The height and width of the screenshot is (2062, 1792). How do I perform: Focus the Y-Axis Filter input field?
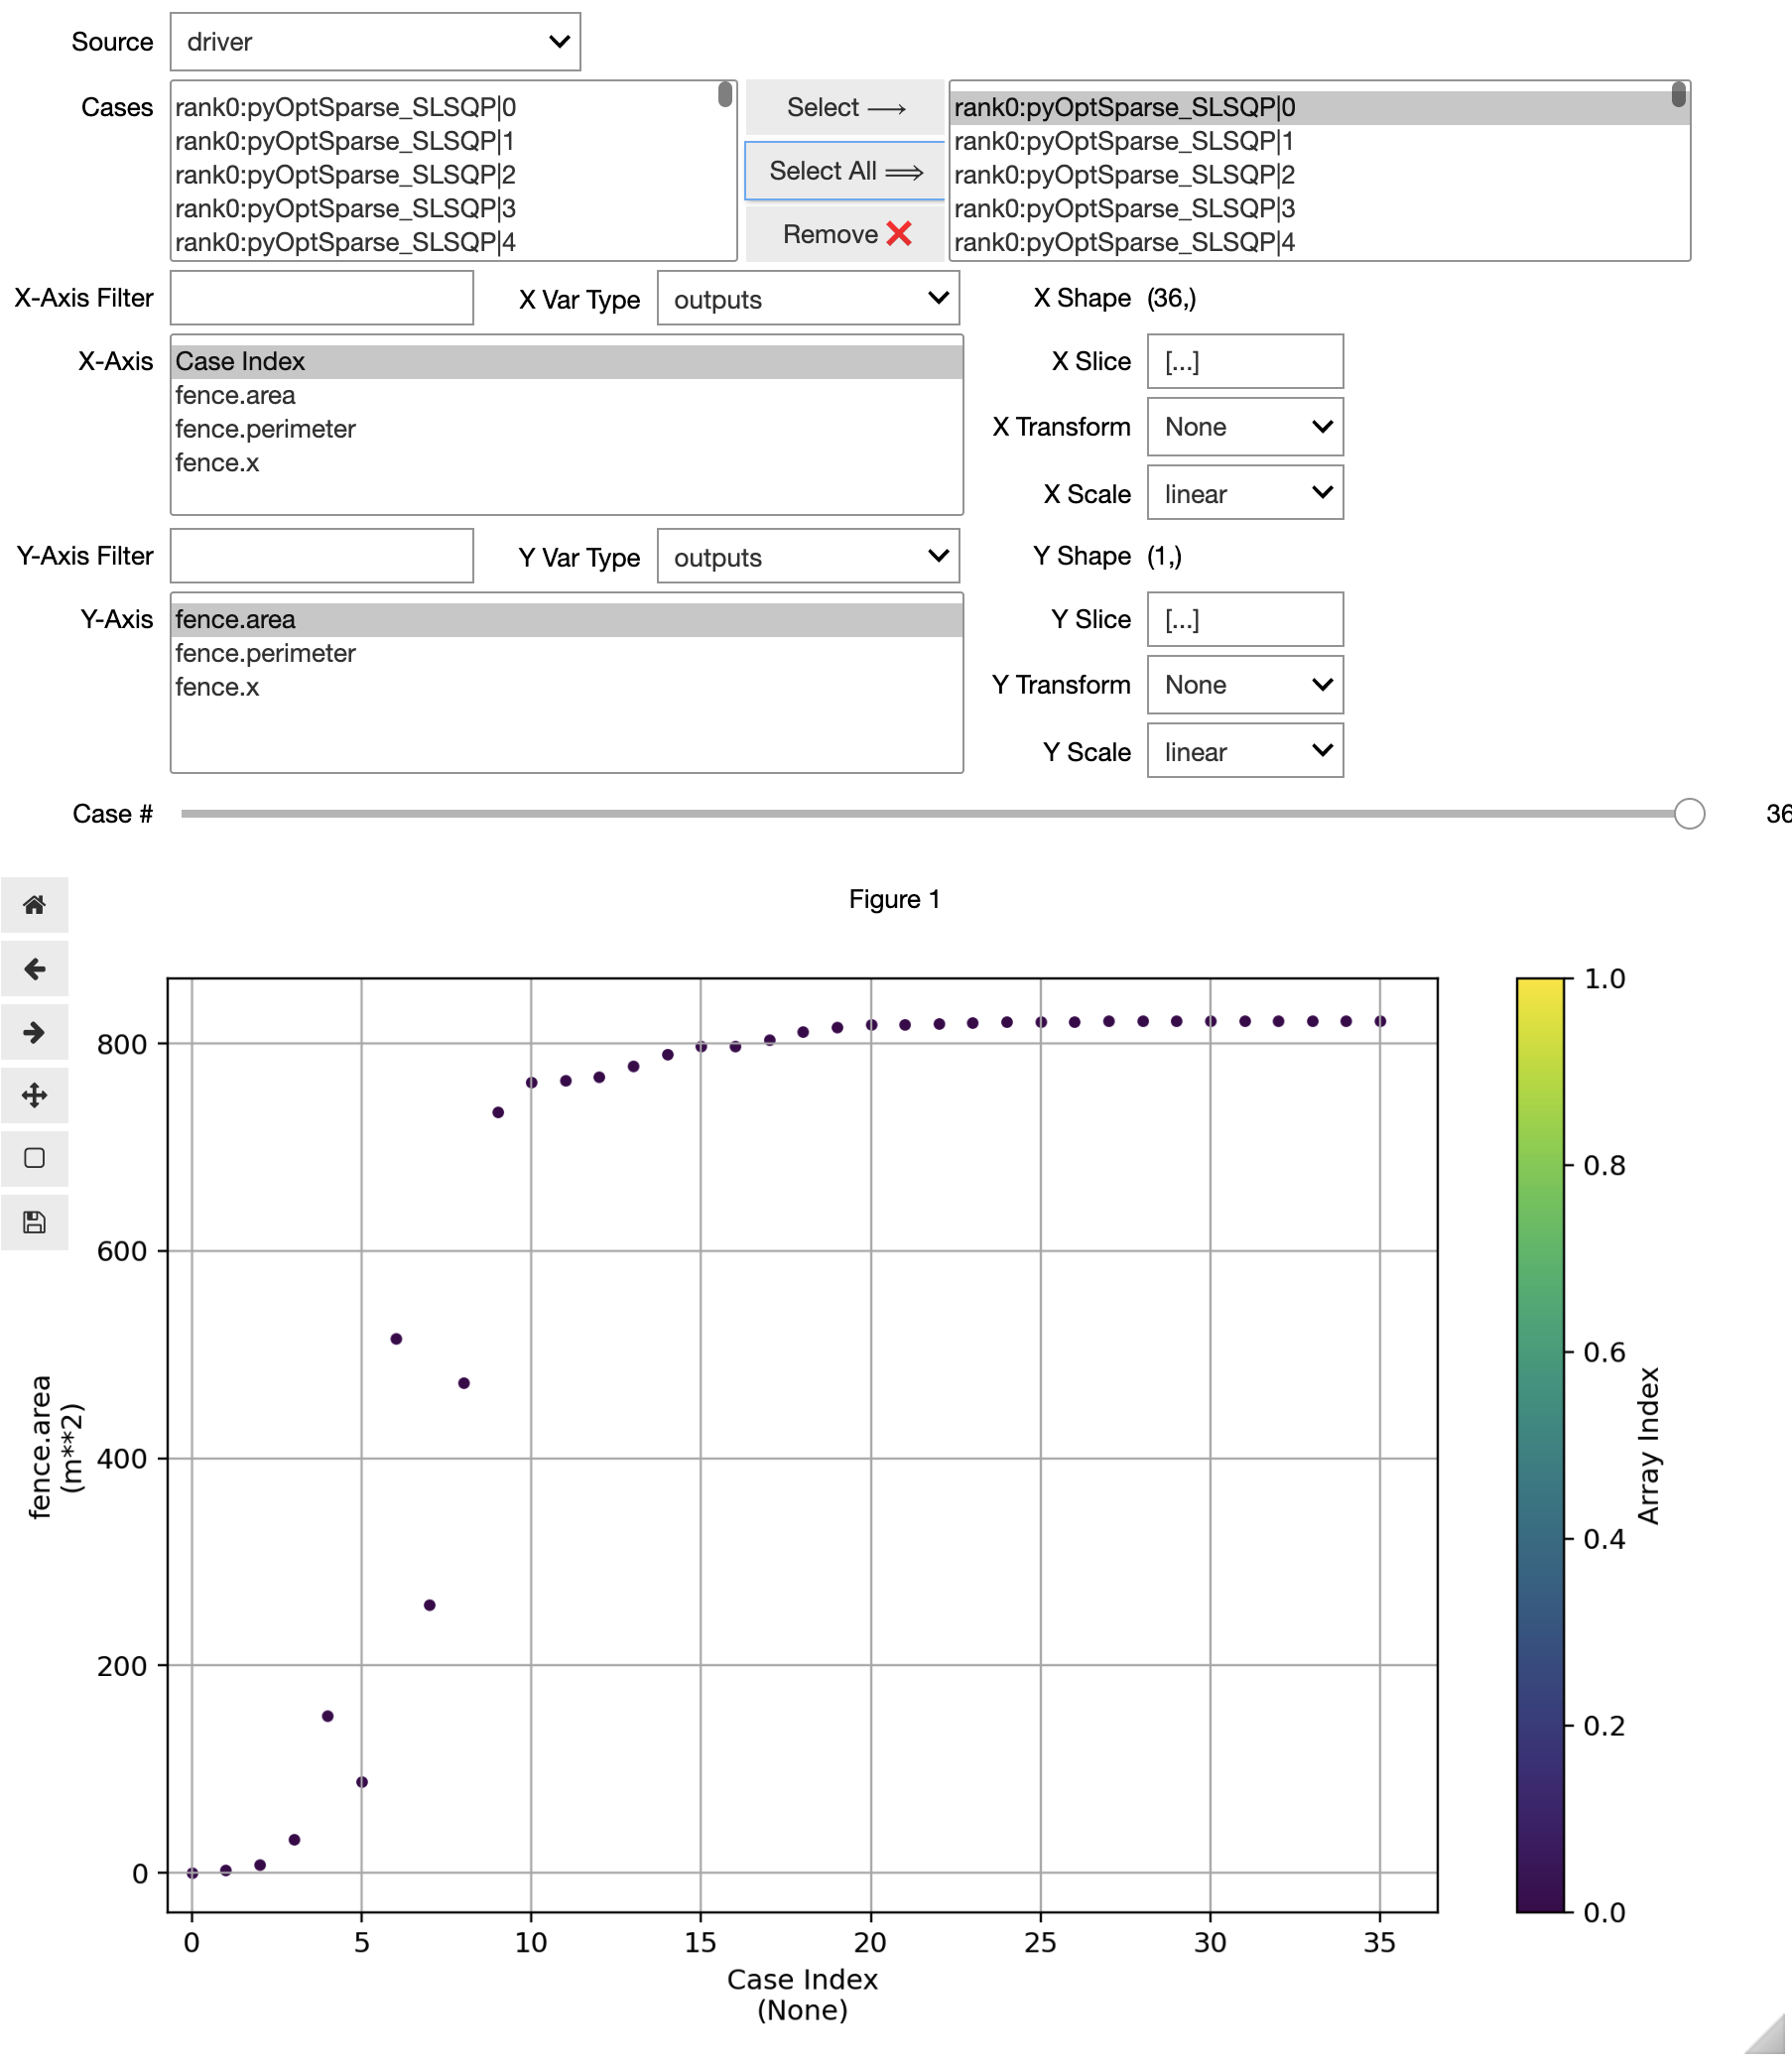pos(322,556)
